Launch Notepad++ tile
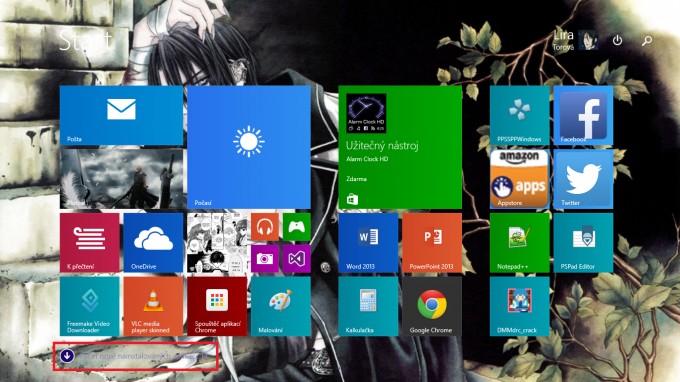The height and width of the screenshot is (382, 680). tap(520, 242)
